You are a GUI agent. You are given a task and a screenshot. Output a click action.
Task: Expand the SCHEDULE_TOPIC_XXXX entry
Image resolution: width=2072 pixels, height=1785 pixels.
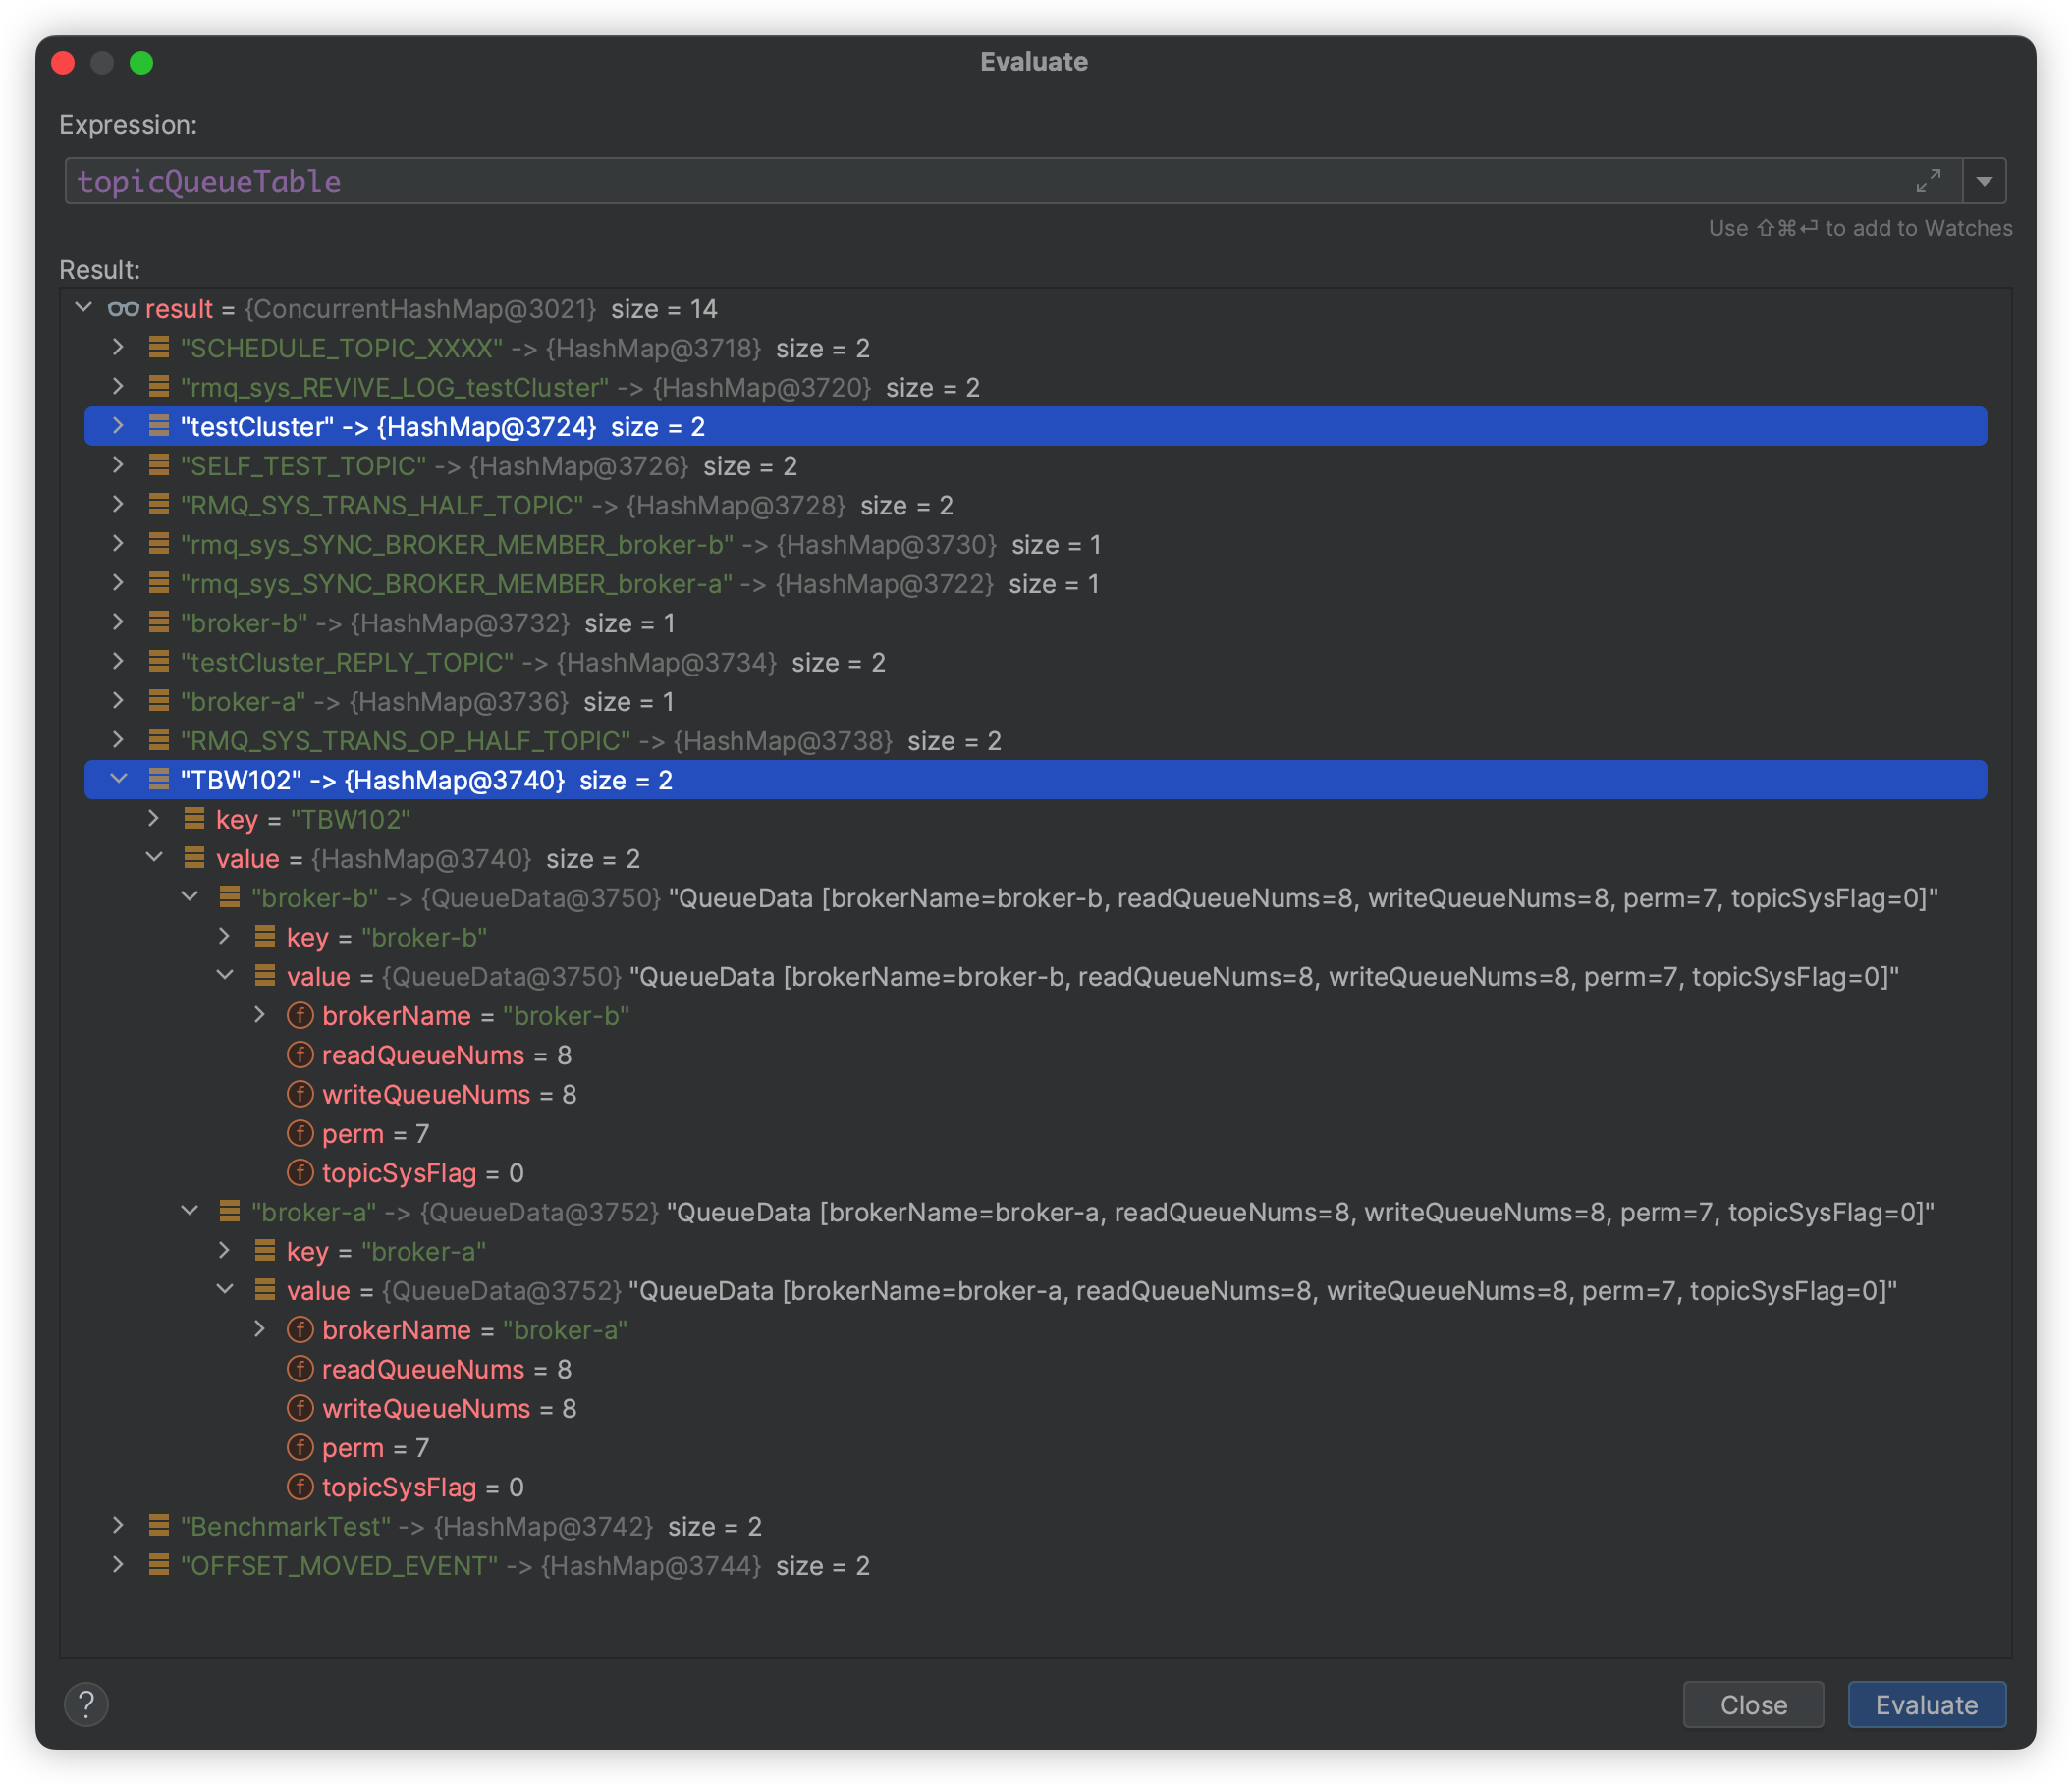tap(118, 347)
